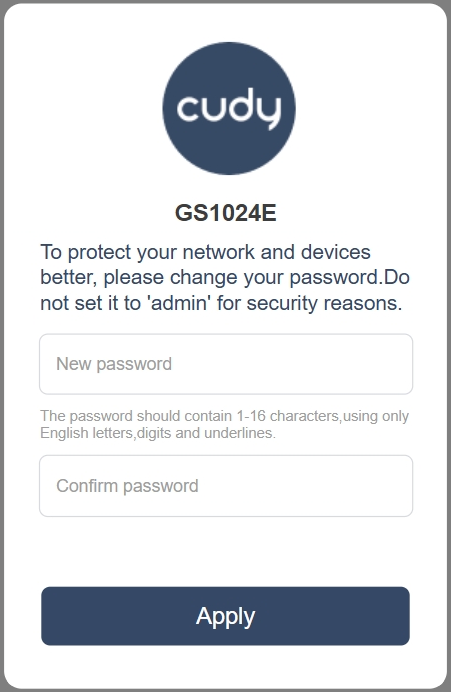
Task: Click the dark blue brand circle
Action: [229, 109]
